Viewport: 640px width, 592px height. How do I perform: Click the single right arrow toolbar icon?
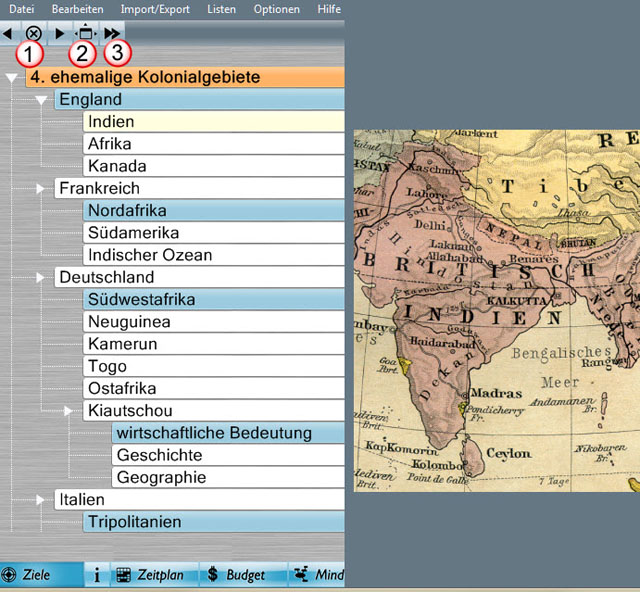59,32
